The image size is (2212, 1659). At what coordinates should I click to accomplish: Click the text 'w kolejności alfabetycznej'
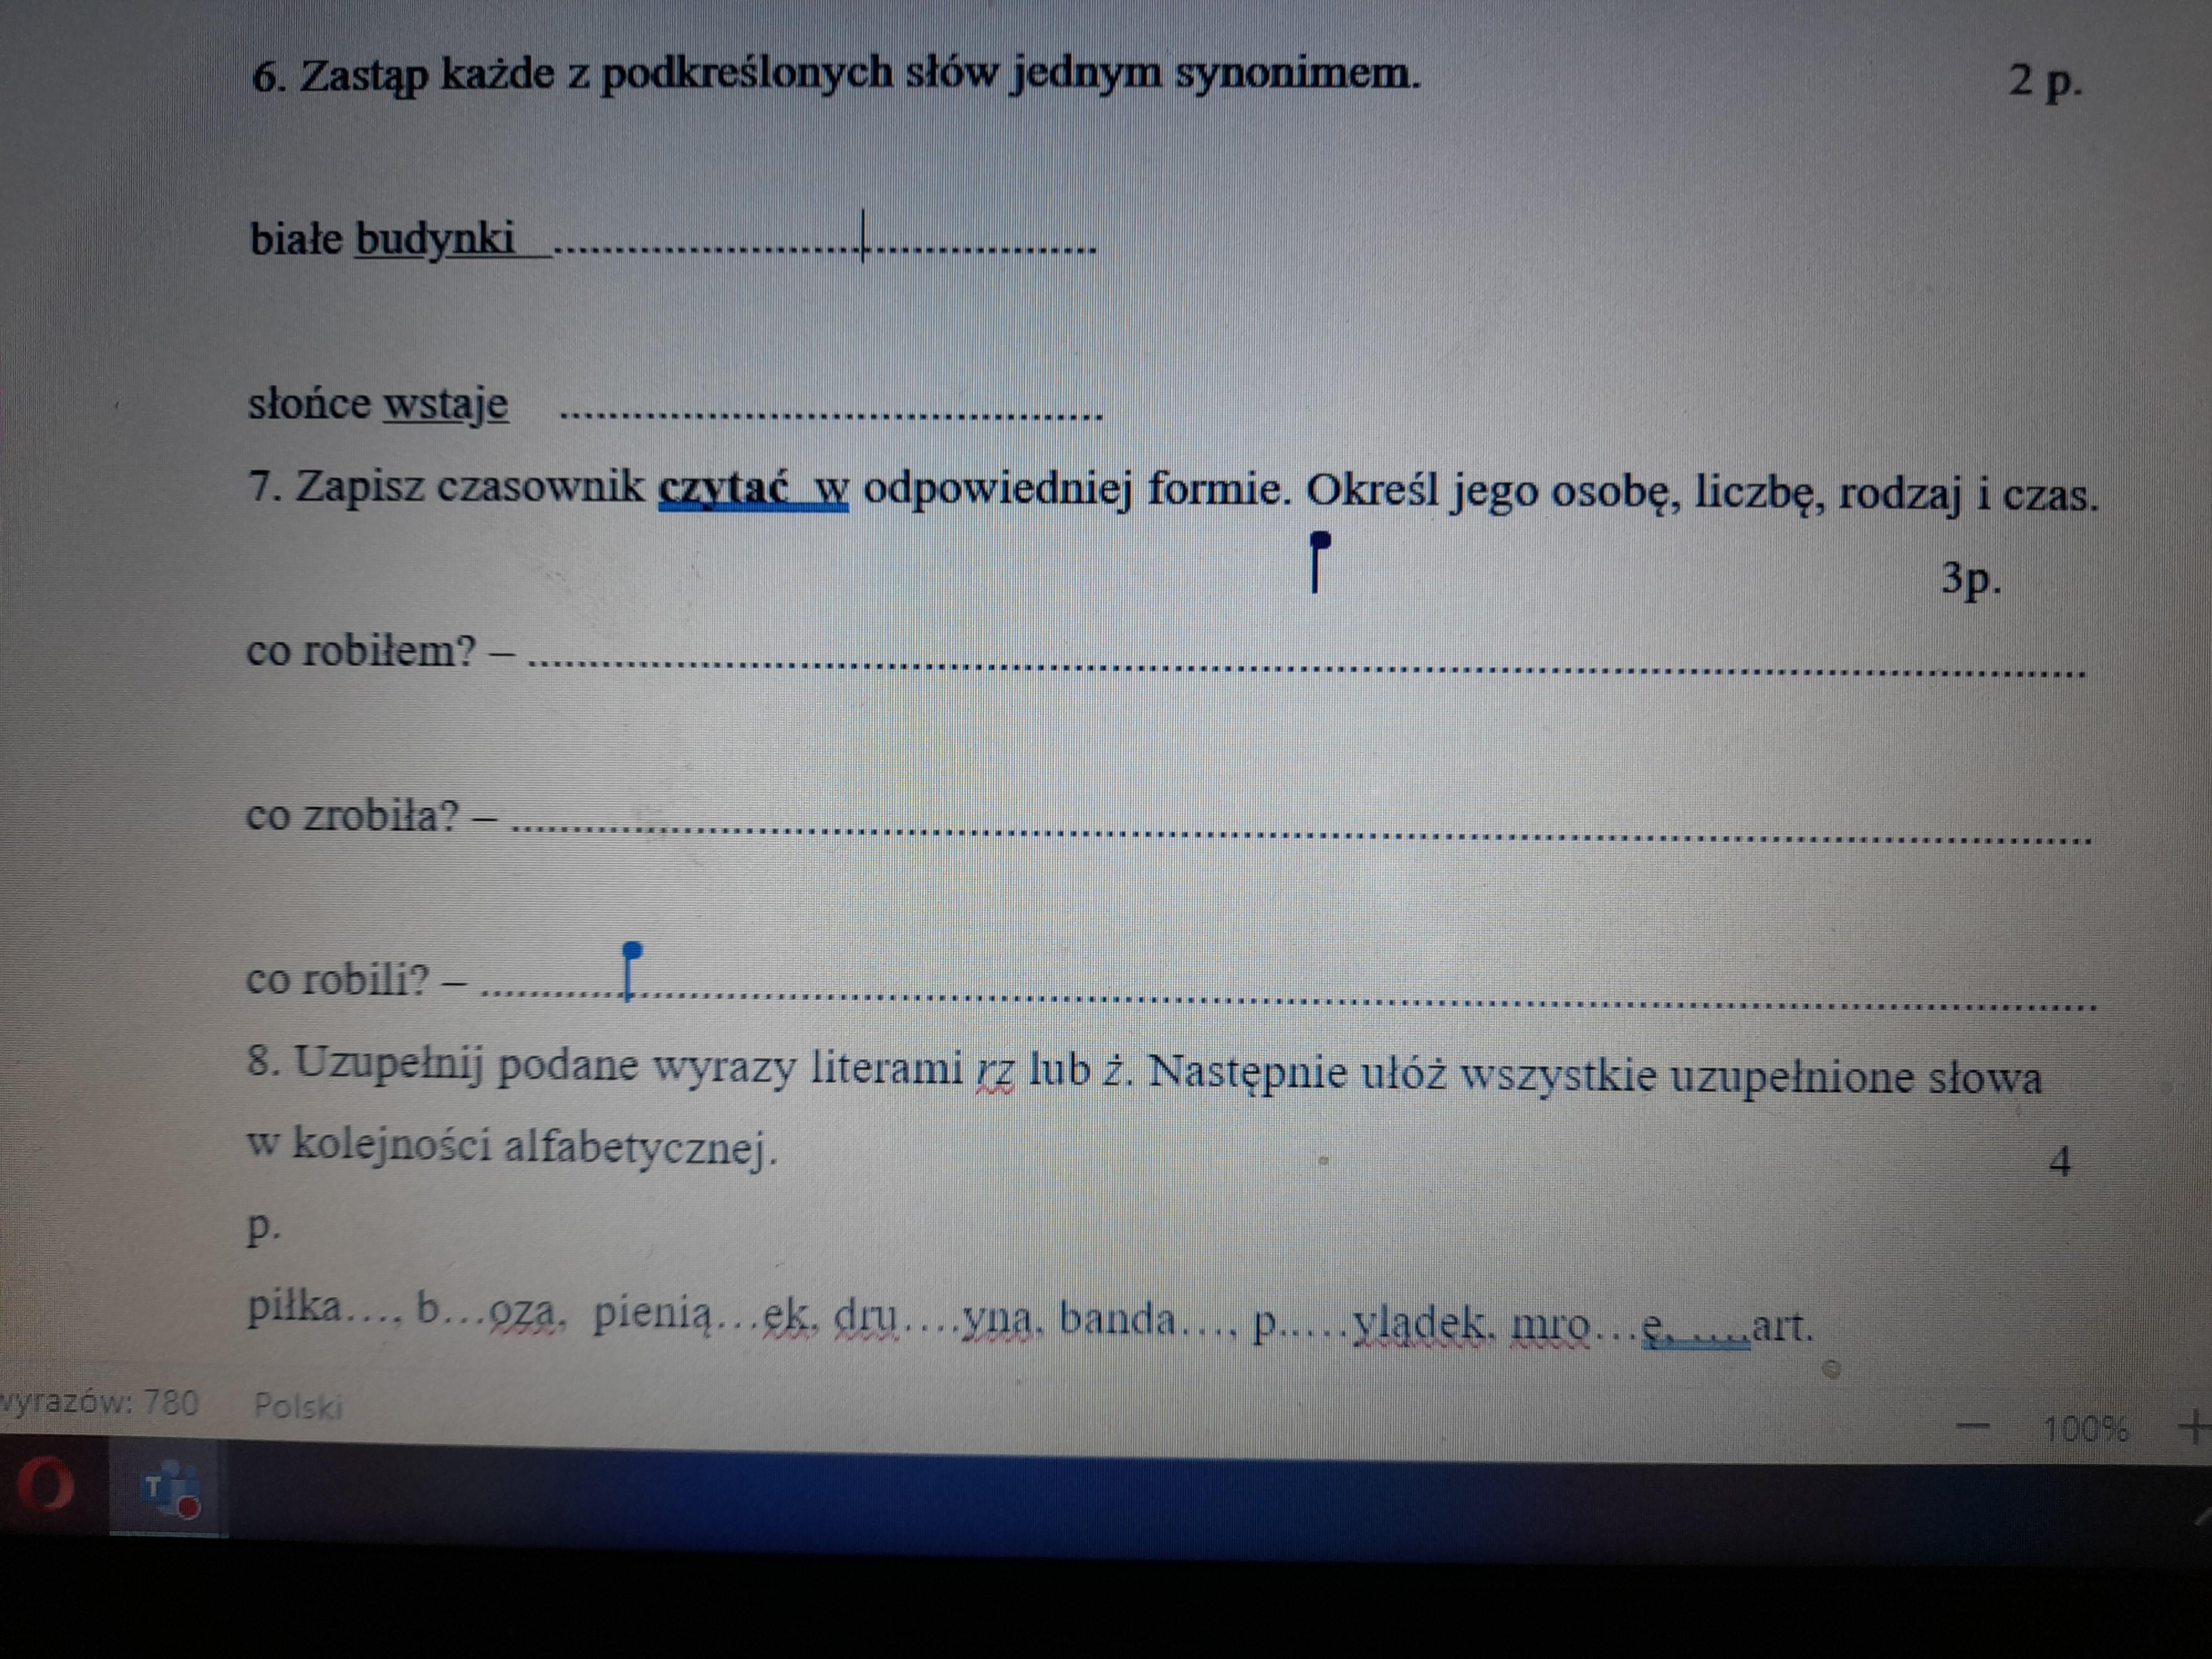coord(511,1146)
